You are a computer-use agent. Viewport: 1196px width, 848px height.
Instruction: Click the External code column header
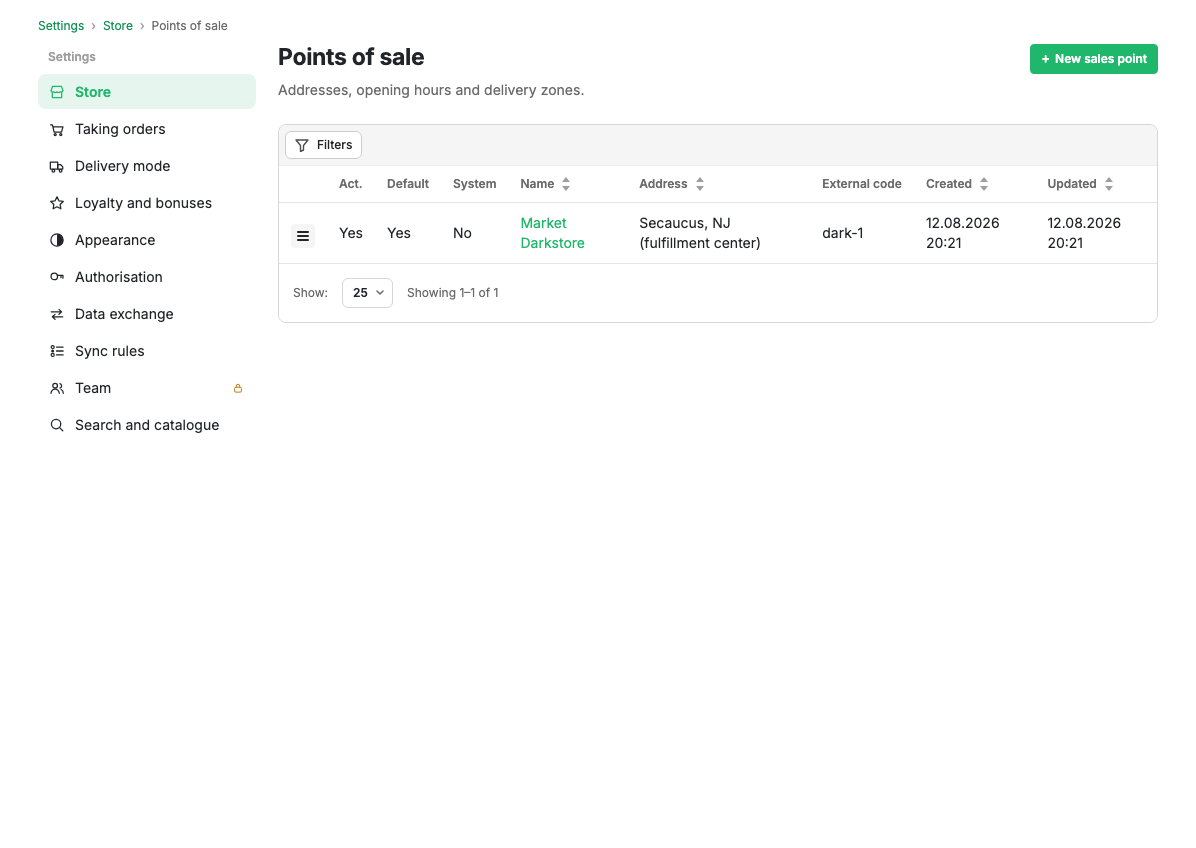pyautogui.click(x=861, y=184)
